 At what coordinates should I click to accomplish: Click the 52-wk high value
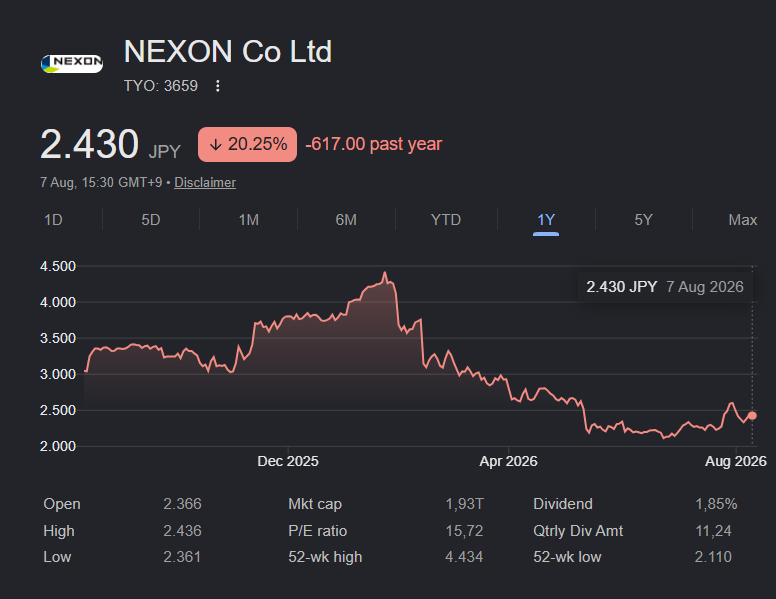(464, 557)
